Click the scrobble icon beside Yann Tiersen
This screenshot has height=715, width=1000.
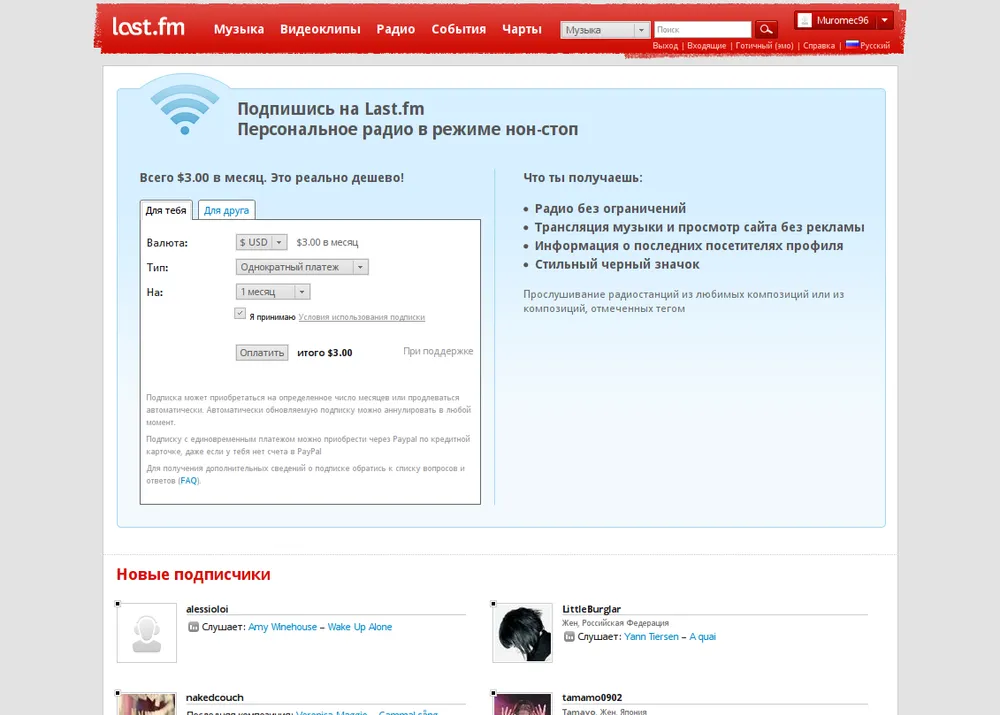coord(569,637)
